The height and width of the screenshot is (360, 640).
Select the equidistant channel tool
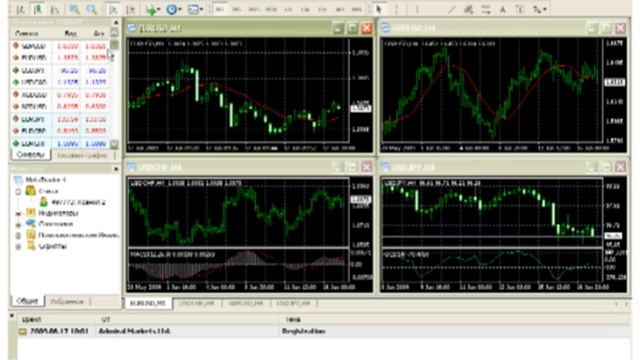[469, 9]
